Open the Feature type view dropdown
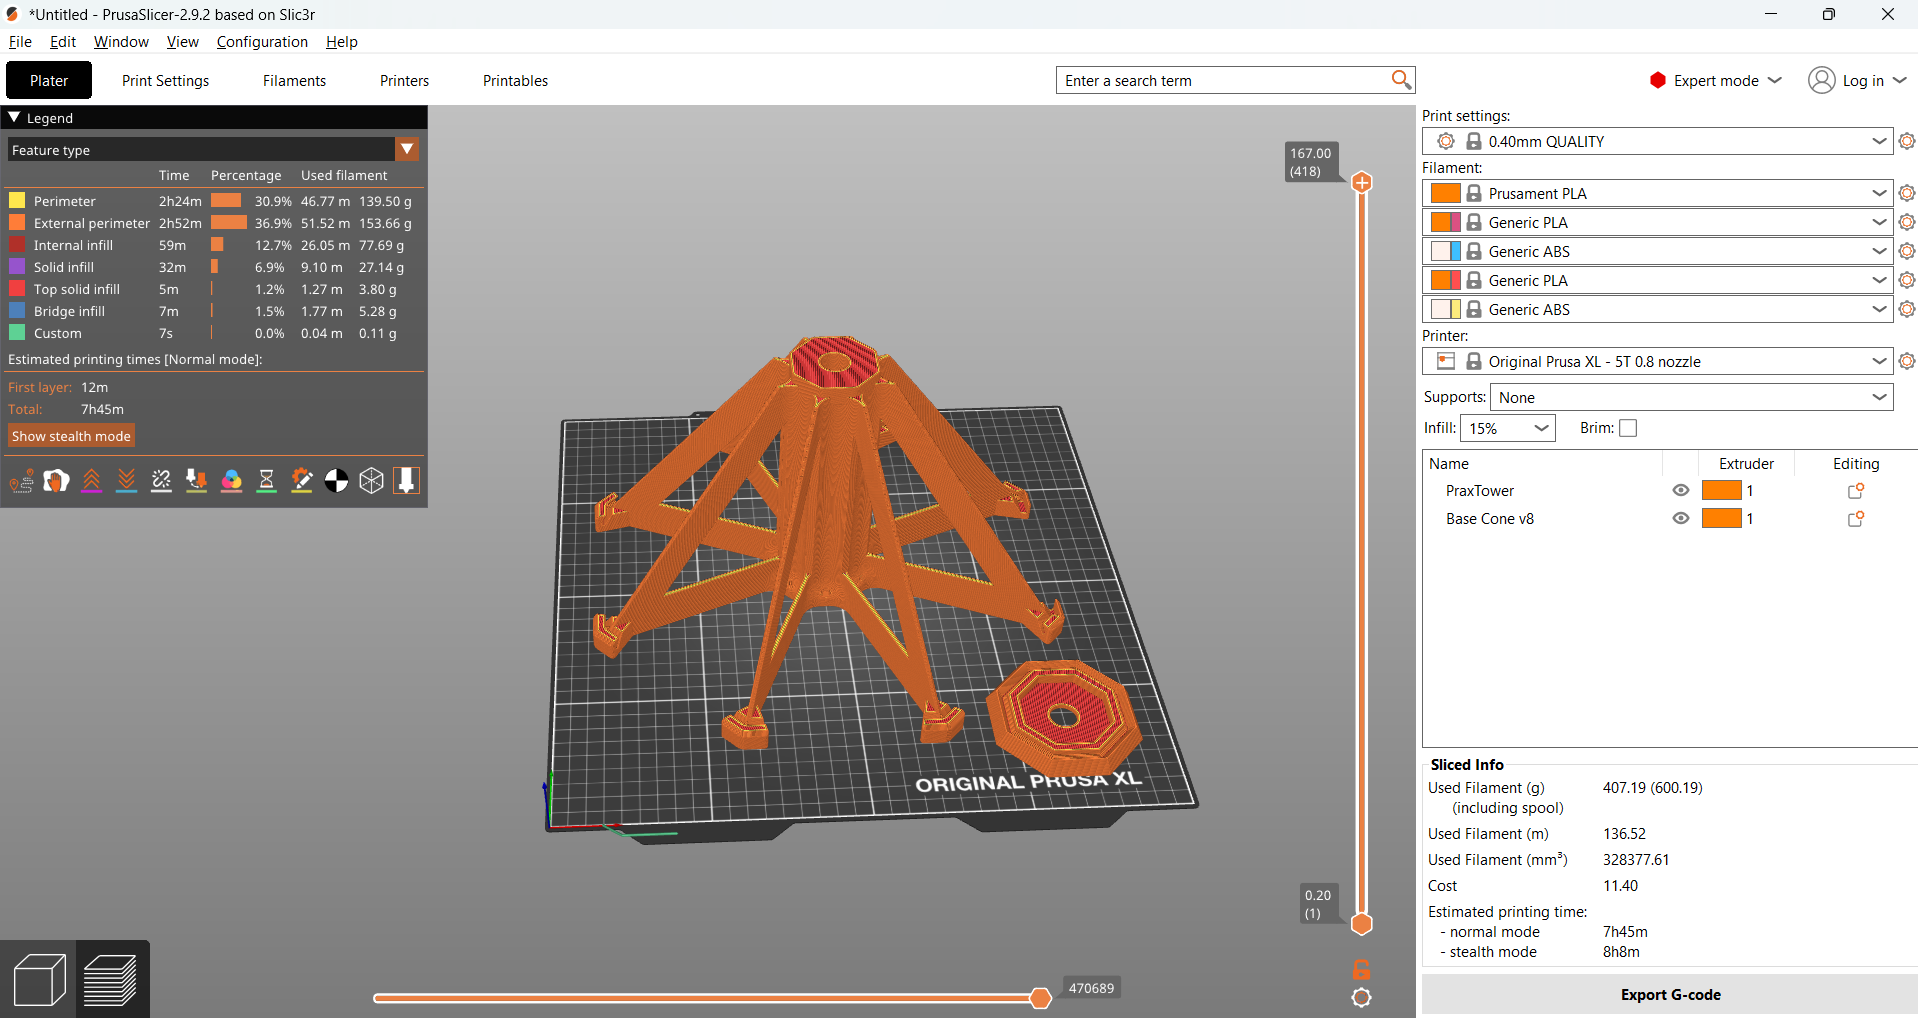1918x1018 pixels. pyautogui.click(x=213, y=150)
